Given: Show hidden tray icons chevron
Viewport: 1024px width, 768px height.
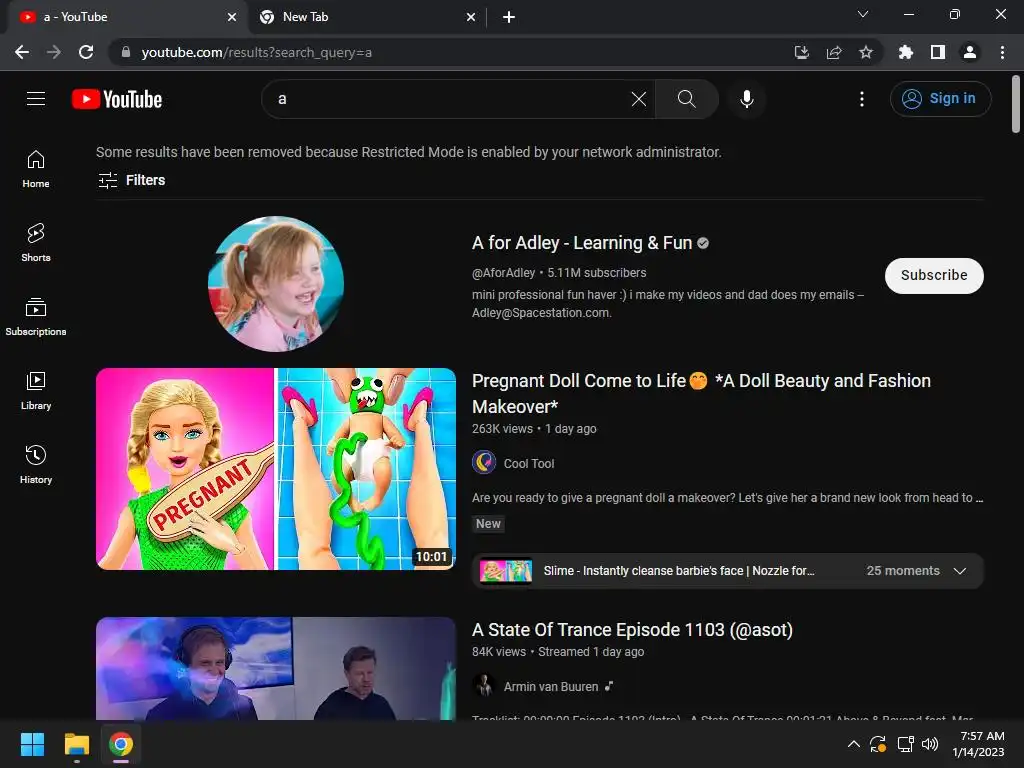Looking at the screenshot, I should tap(854, 744).
